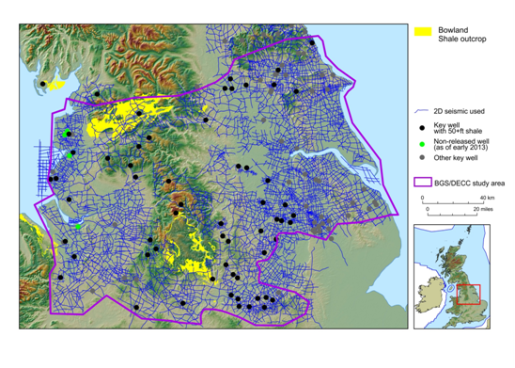This screenshot has height=368, width=515.
Task: Click the offshore seismic grid off the west coast
Action: click(43, 168)
